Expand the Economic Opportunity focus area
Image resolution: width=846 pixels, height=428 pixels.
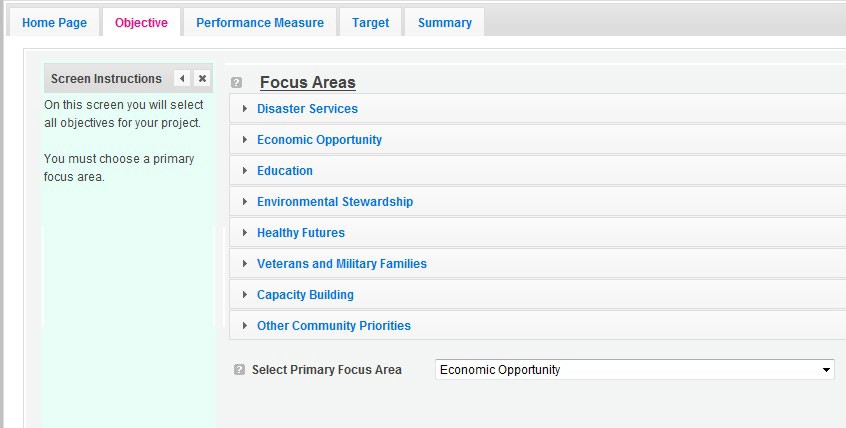point(319,140)
